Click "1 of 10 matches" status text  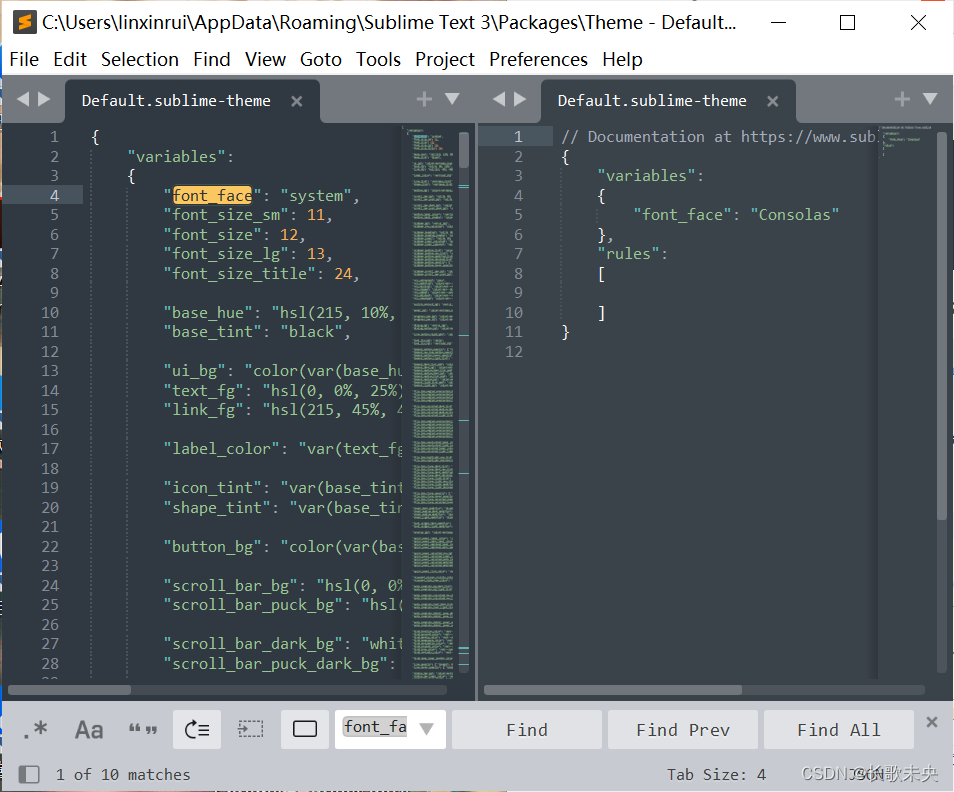tap(123, 774)
